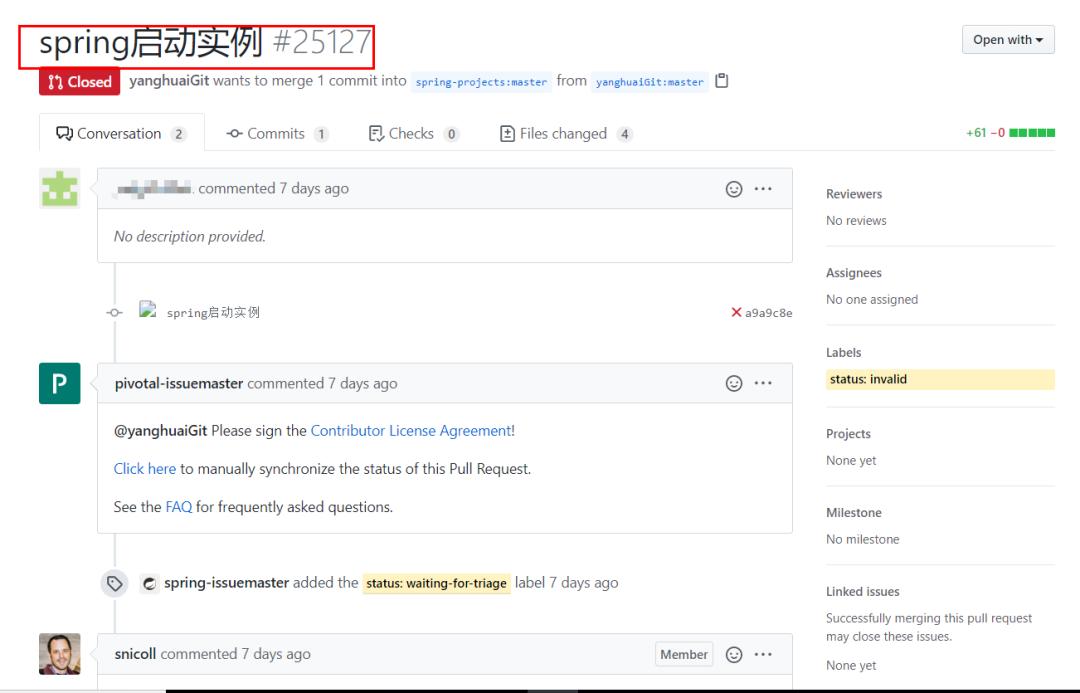This screenshot has height=693, width=1080.
Task: Switch to the Files changed tab
Action: coord(566,133)
